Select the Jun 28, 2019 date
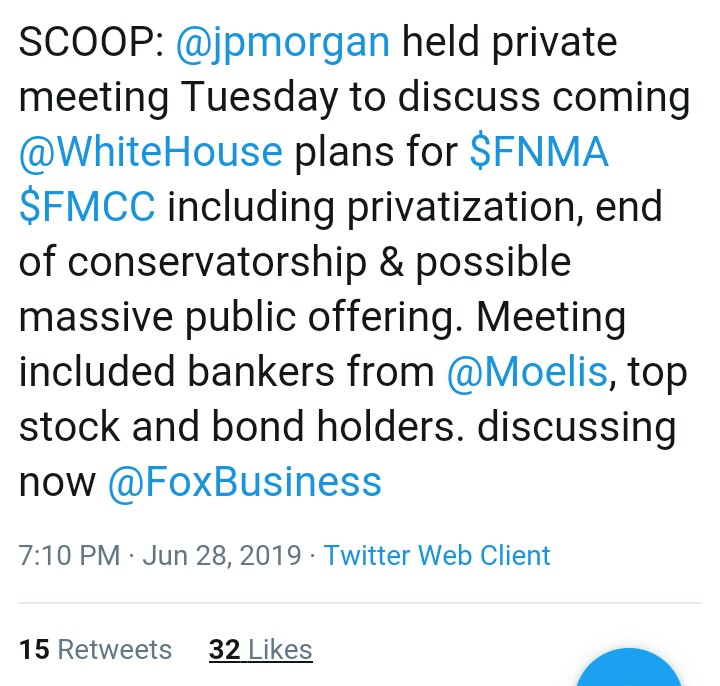 point(222,555)
